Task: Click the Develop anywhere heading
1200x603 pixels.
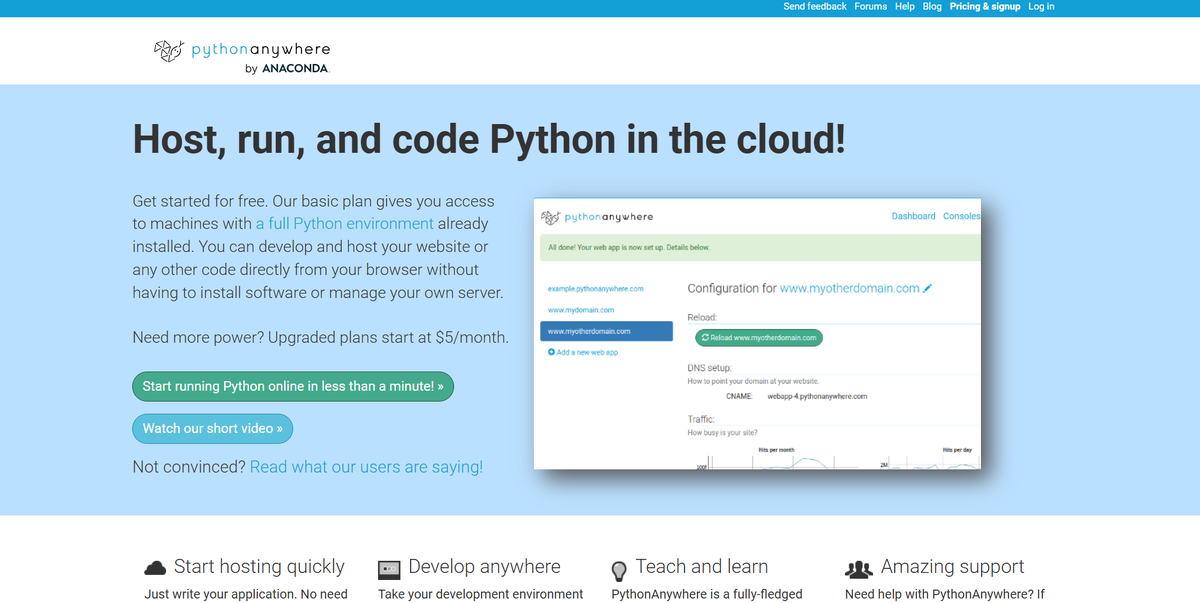Action: click(484, 567)
